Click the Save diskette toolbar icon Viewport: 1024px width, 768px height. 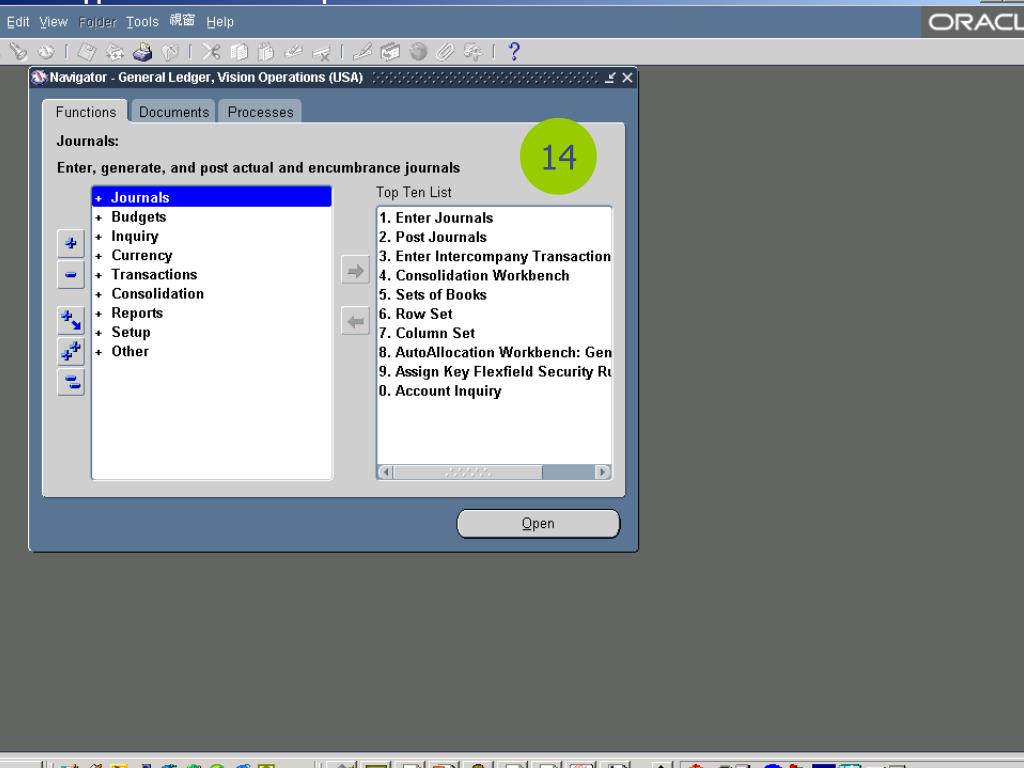click(86, 51)
